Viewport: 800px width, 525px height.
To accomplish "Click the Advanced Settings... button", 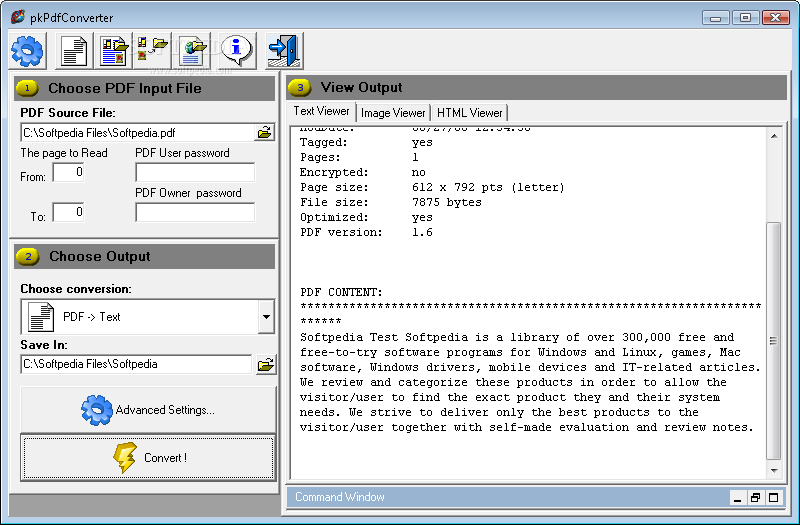I will coord(148,410).
